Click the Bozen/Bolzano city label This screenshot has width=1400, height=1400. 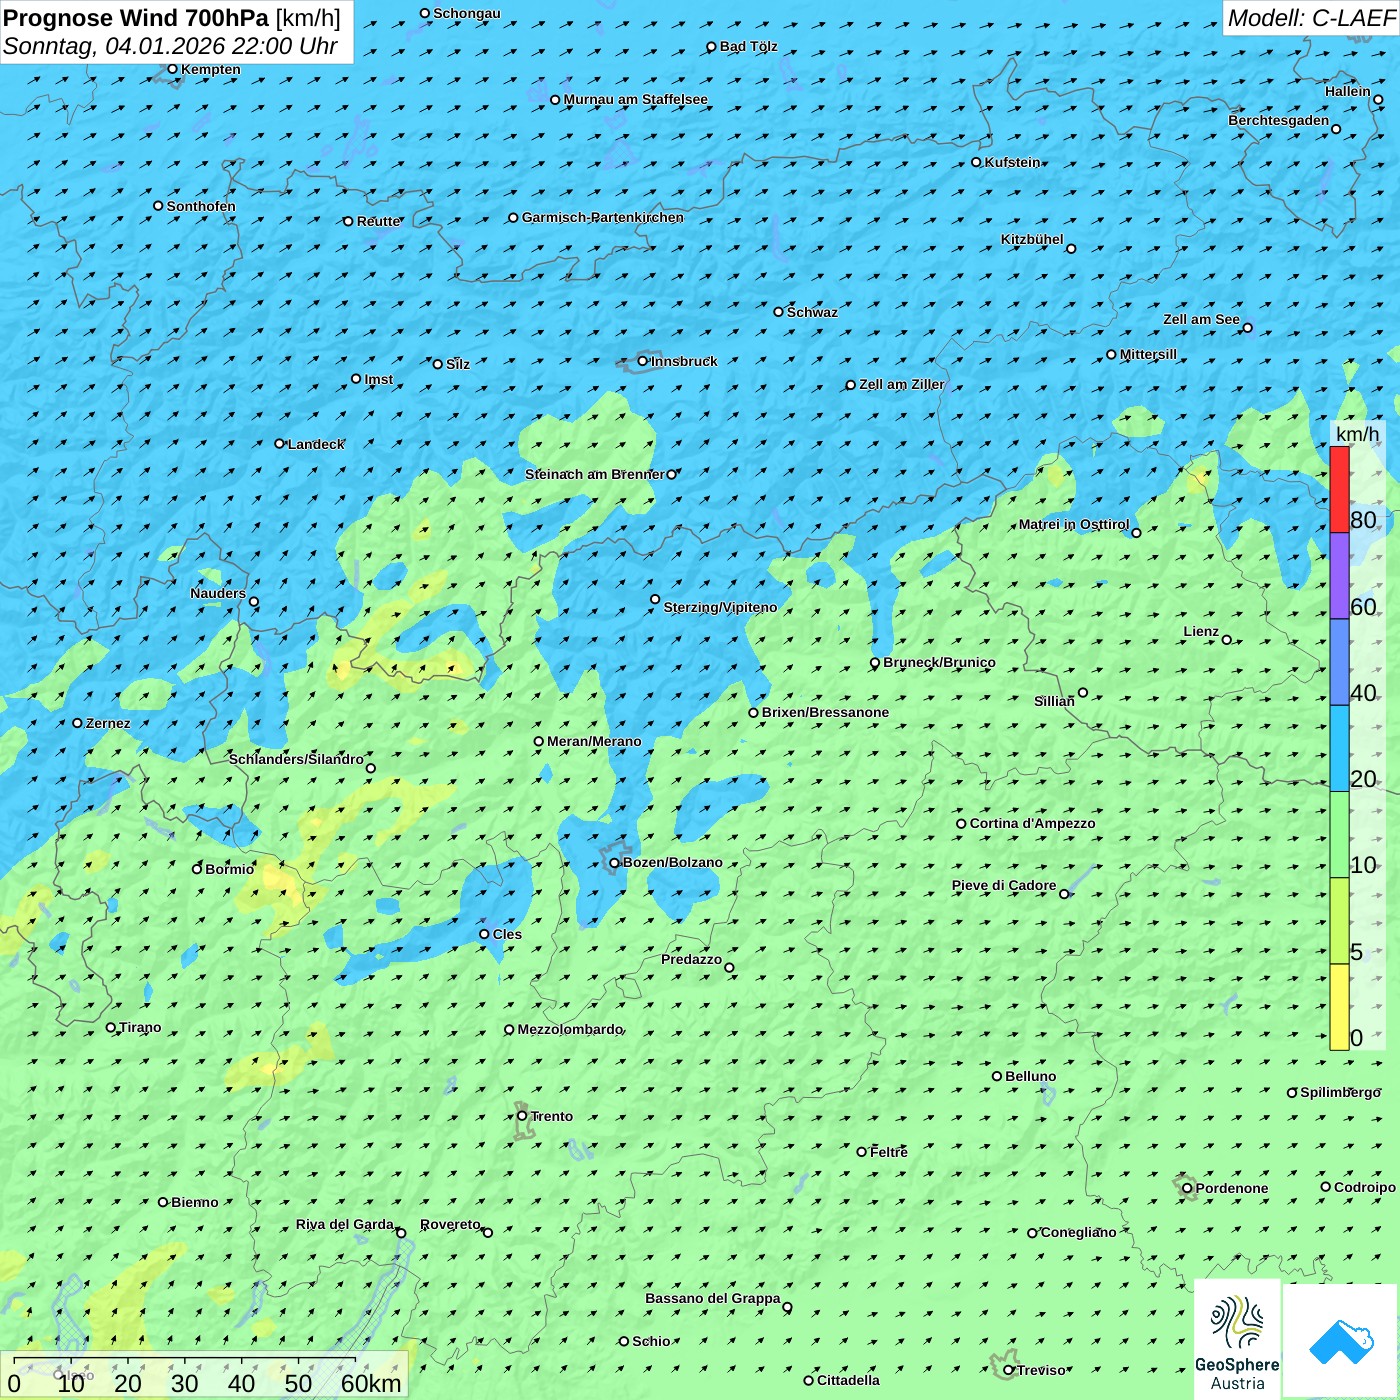pos(672,862)
